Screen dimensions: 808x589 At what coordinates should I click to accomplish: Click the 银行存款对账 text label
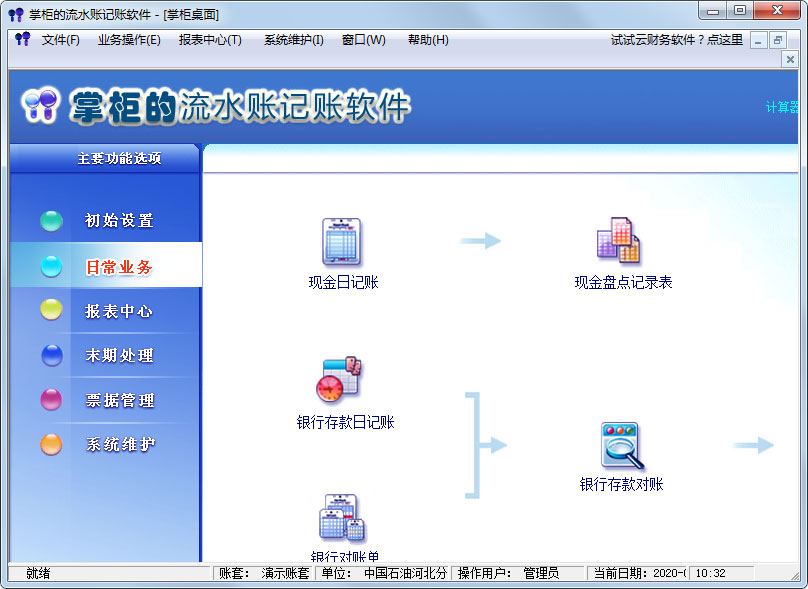(621, 484)
